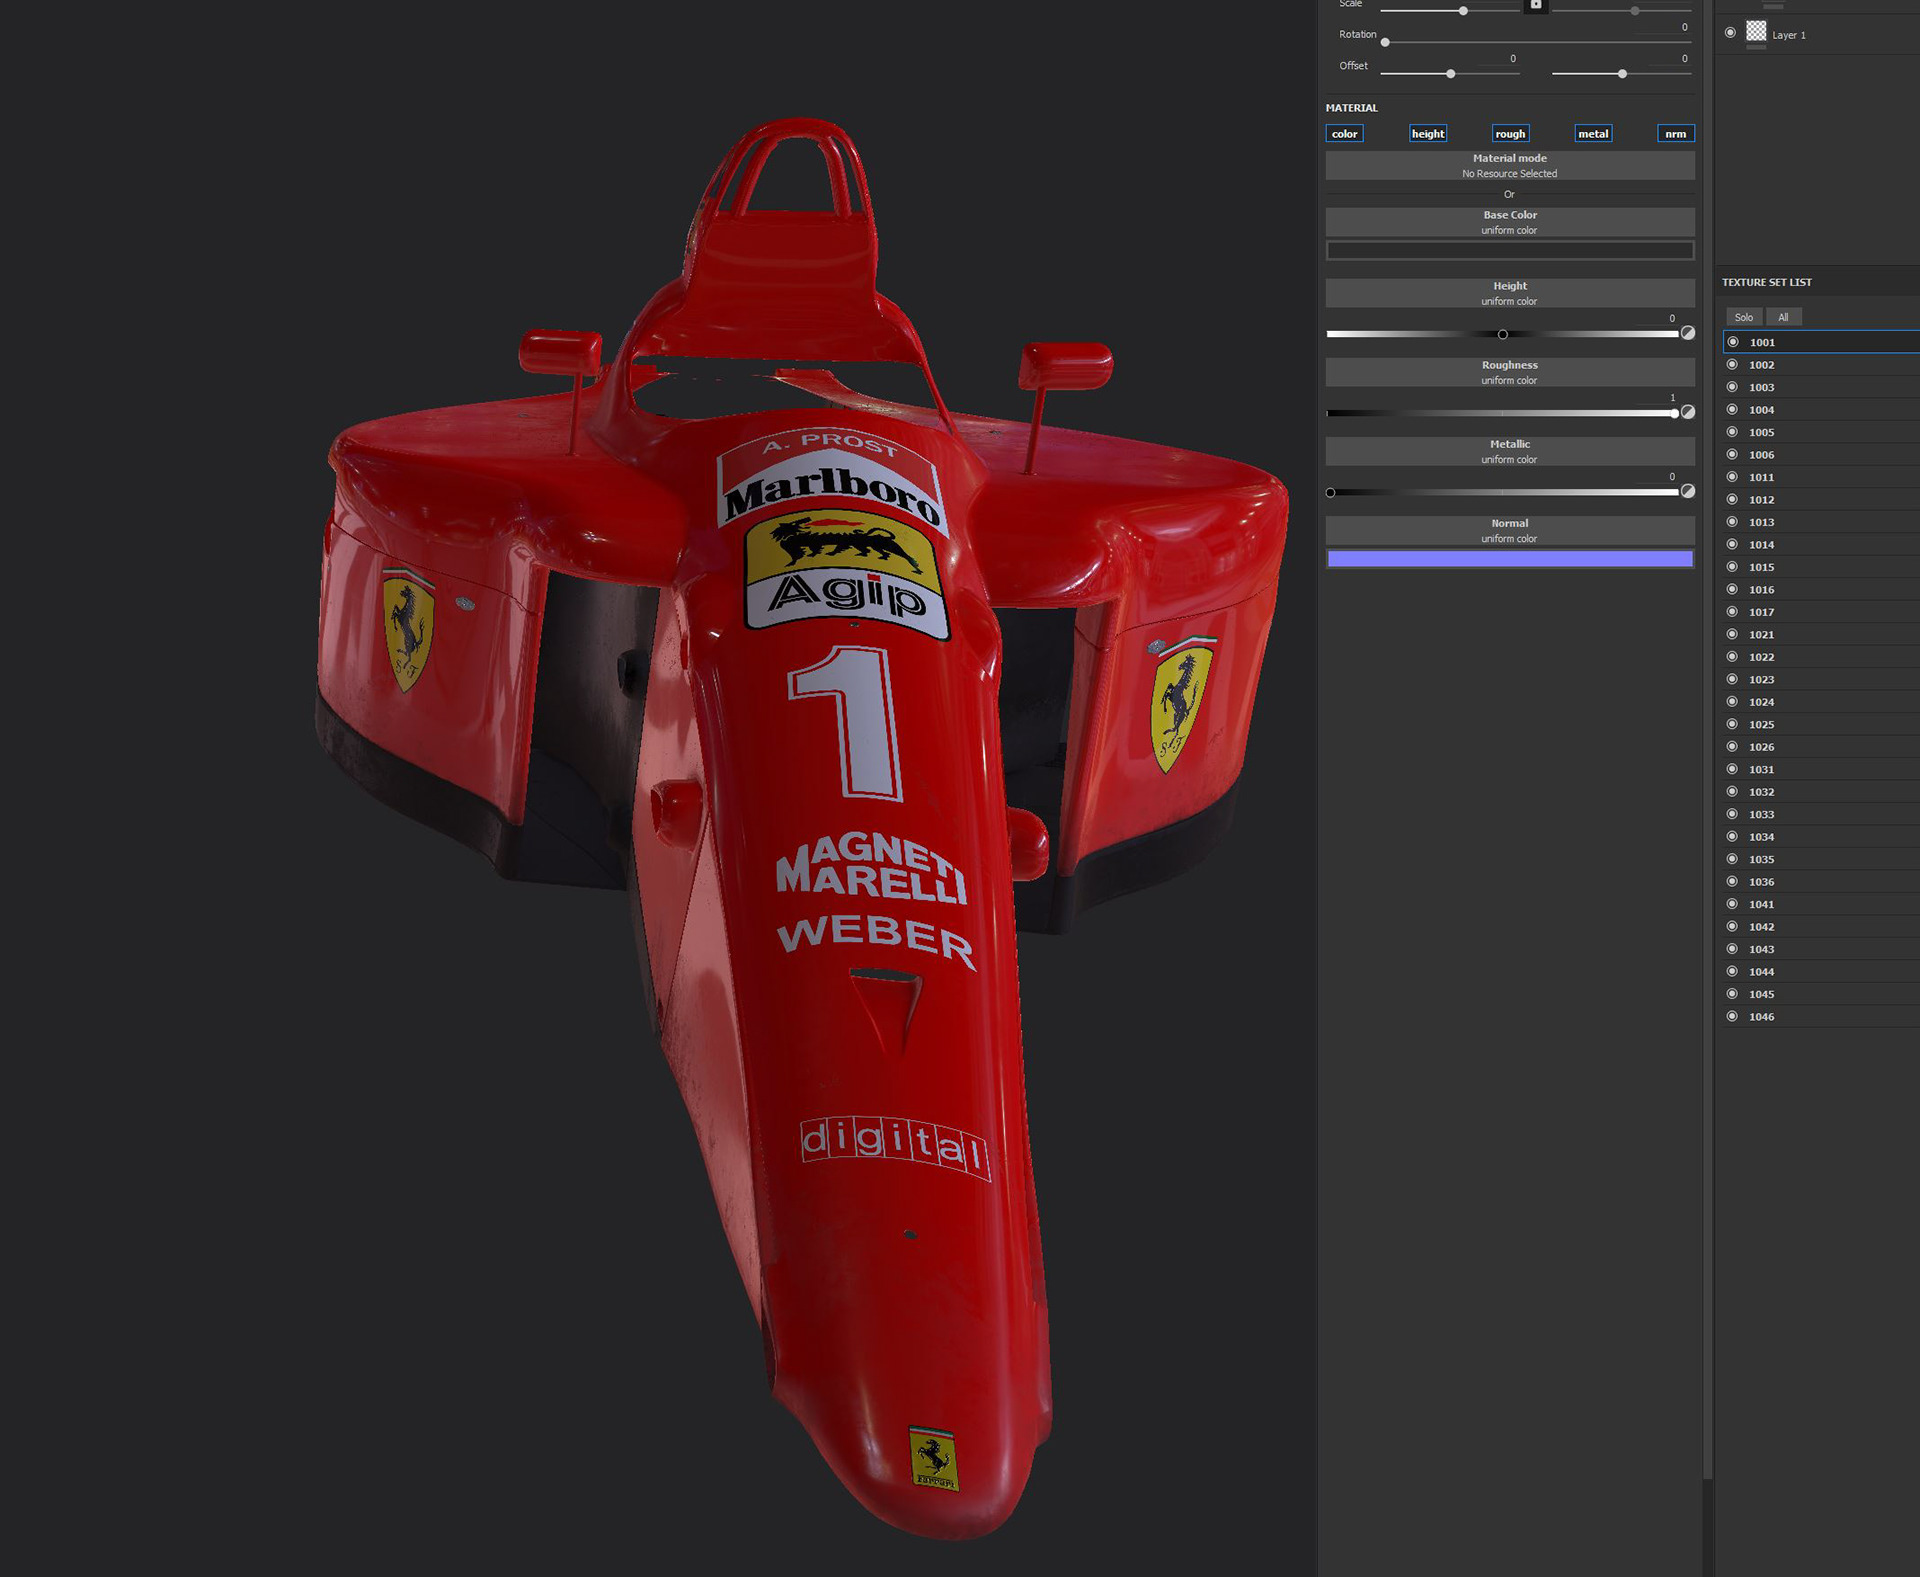The image size is (1920, 1577).
Task: Click the Layer 1 checkered thumbnail
Action: point(1756,32)
